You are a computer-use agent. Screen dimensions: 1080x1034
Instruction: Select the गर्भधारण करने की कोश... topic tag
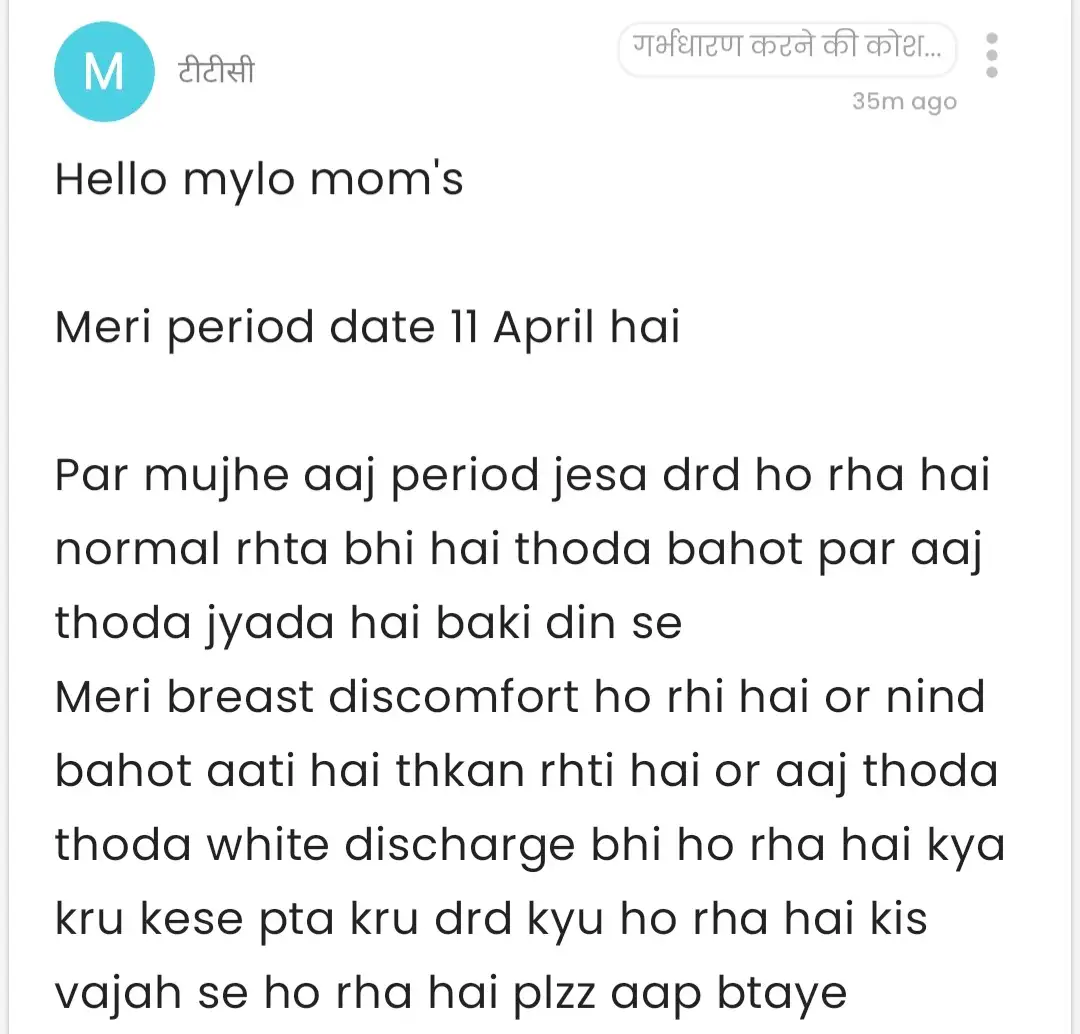pos(787,49)
